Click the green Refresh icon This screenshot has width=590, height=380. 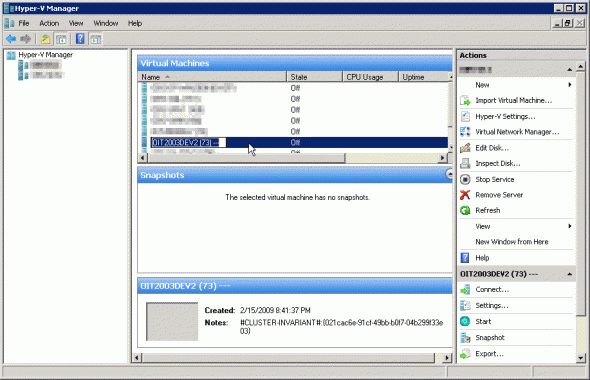pyautogui.click(x=465, y=210)
